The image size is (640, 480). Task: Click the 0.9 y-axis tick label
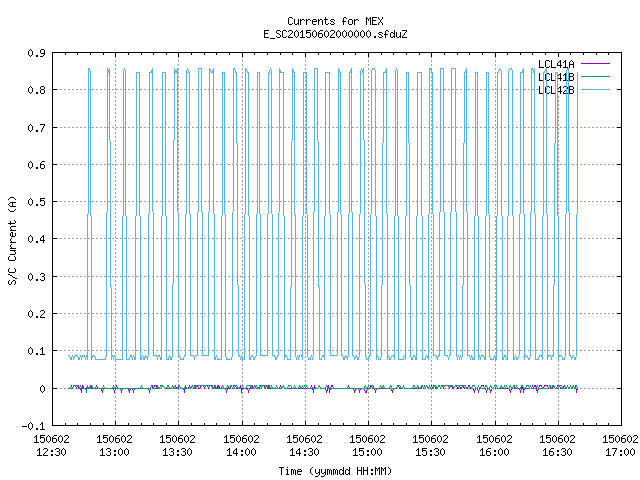36,53
